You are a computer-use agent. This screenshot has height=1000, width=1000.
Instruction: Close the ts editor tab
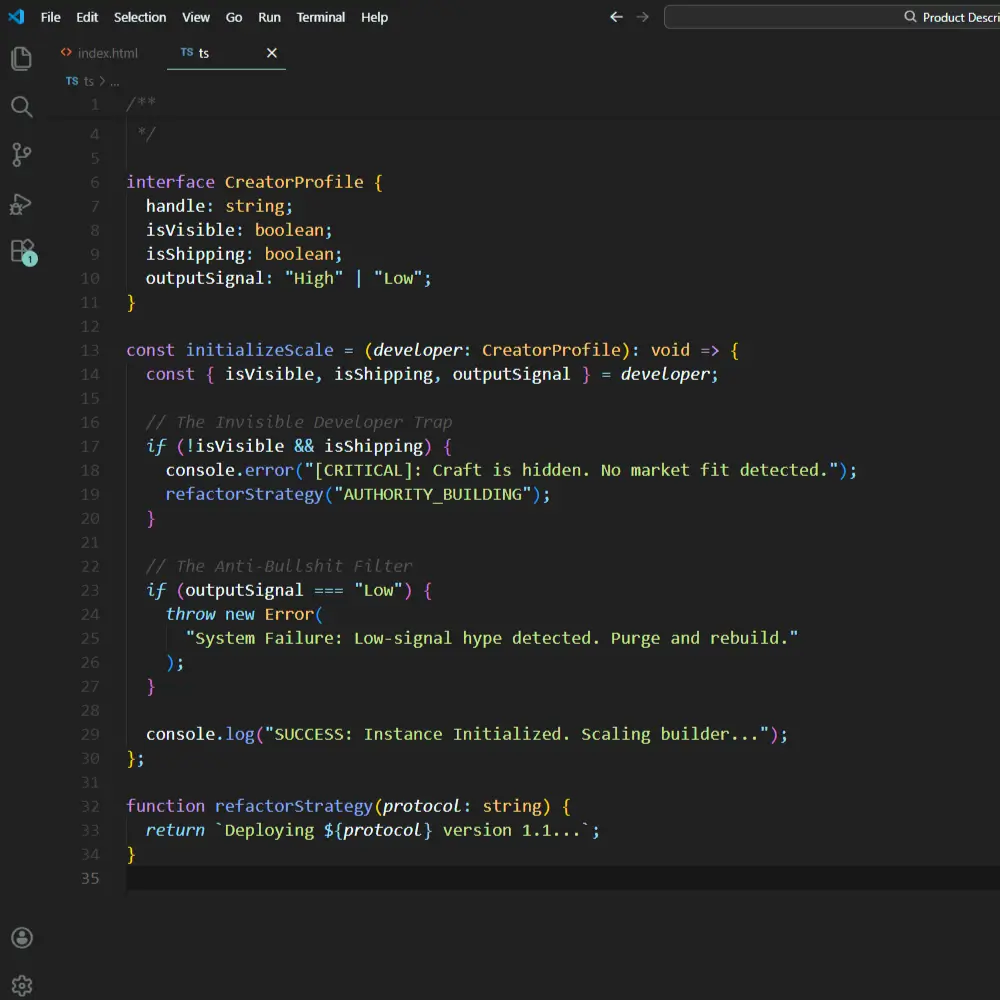tap(271, 53)
